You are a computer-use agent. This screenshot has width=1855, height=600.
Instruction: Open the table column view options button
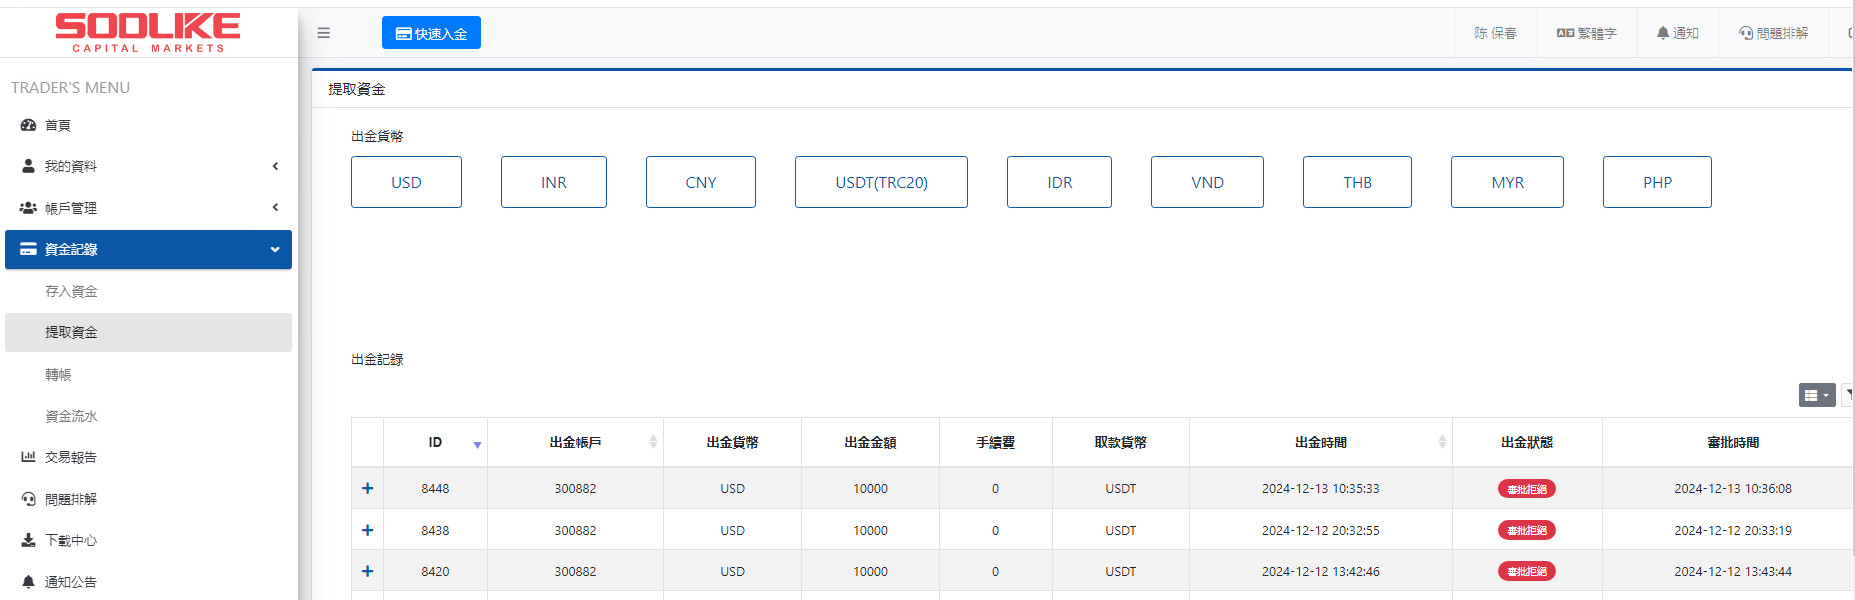[x=1816, y=395]
